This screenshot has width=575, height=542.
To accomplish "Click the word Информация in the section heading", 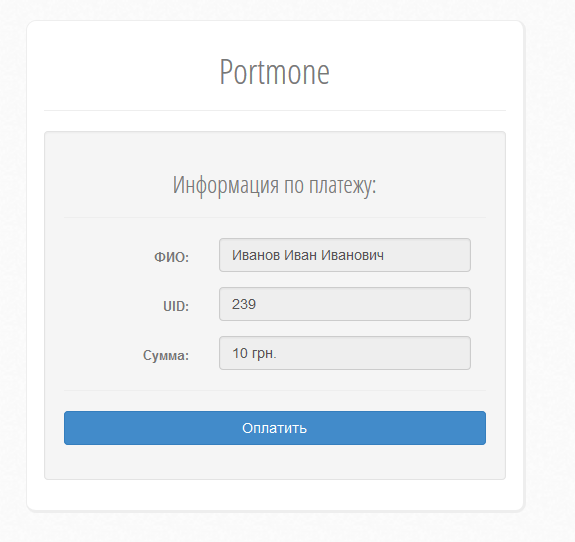I will coord(226,185).
